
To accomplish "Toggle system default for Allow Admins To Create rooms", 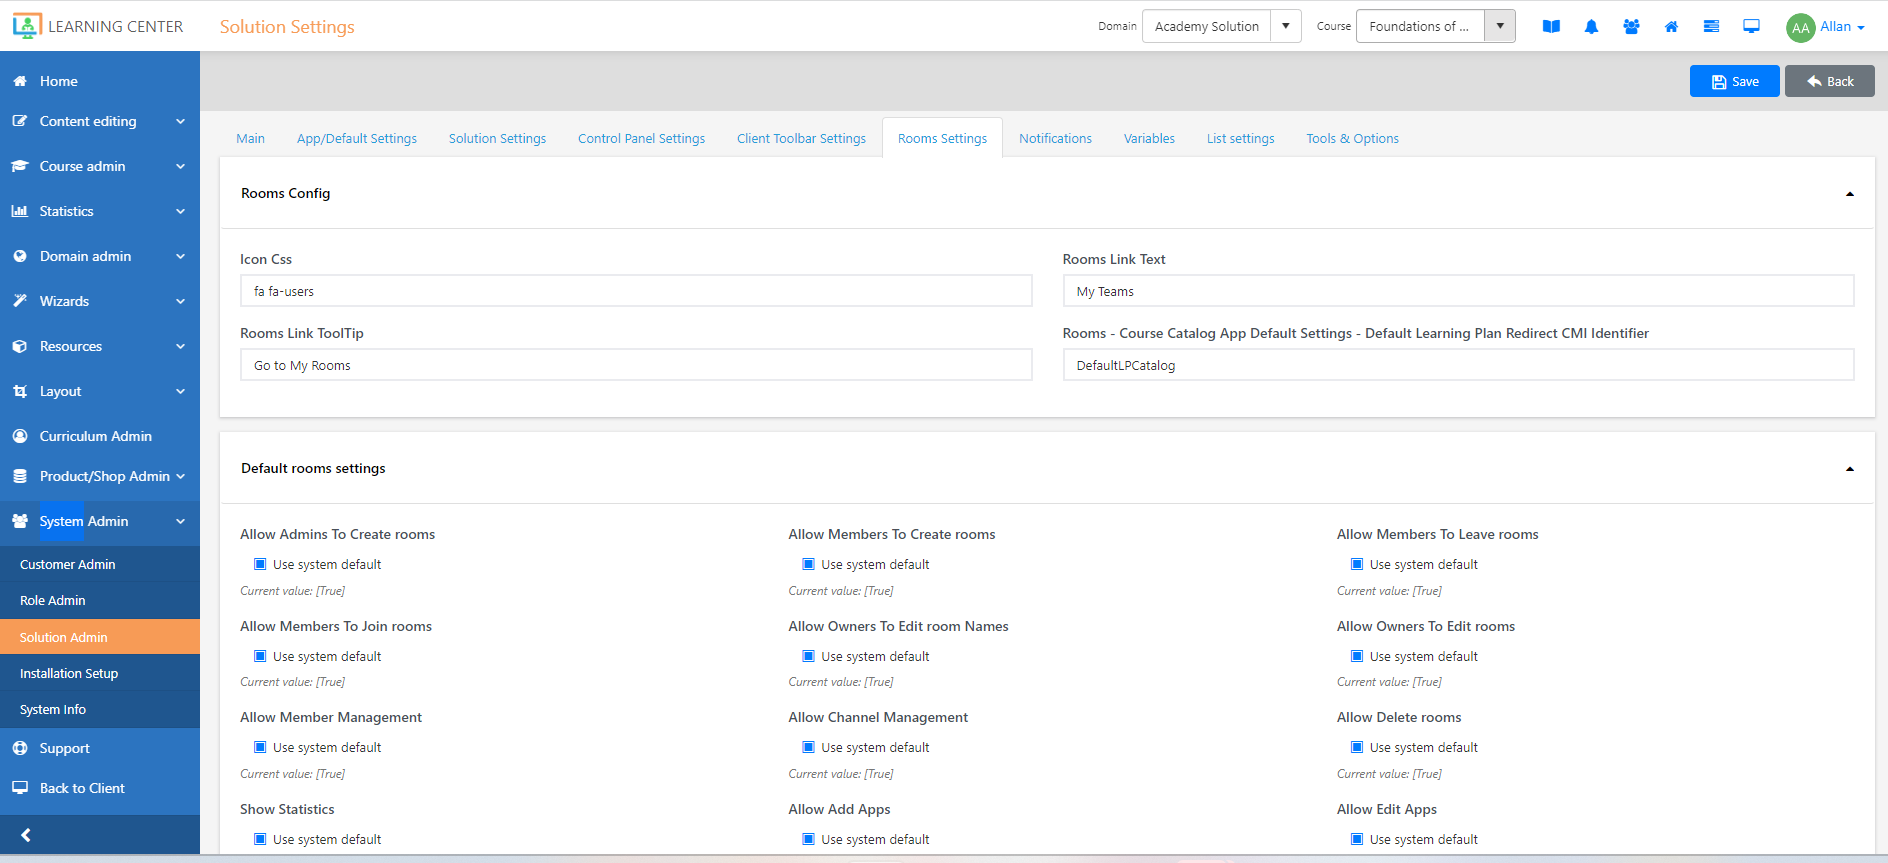I will (x=260, y=564).
